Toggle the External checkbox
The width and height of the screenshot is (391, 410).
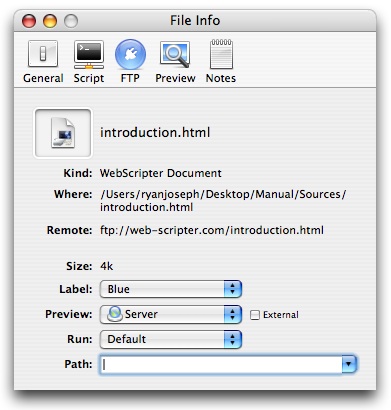pos(255,315)
